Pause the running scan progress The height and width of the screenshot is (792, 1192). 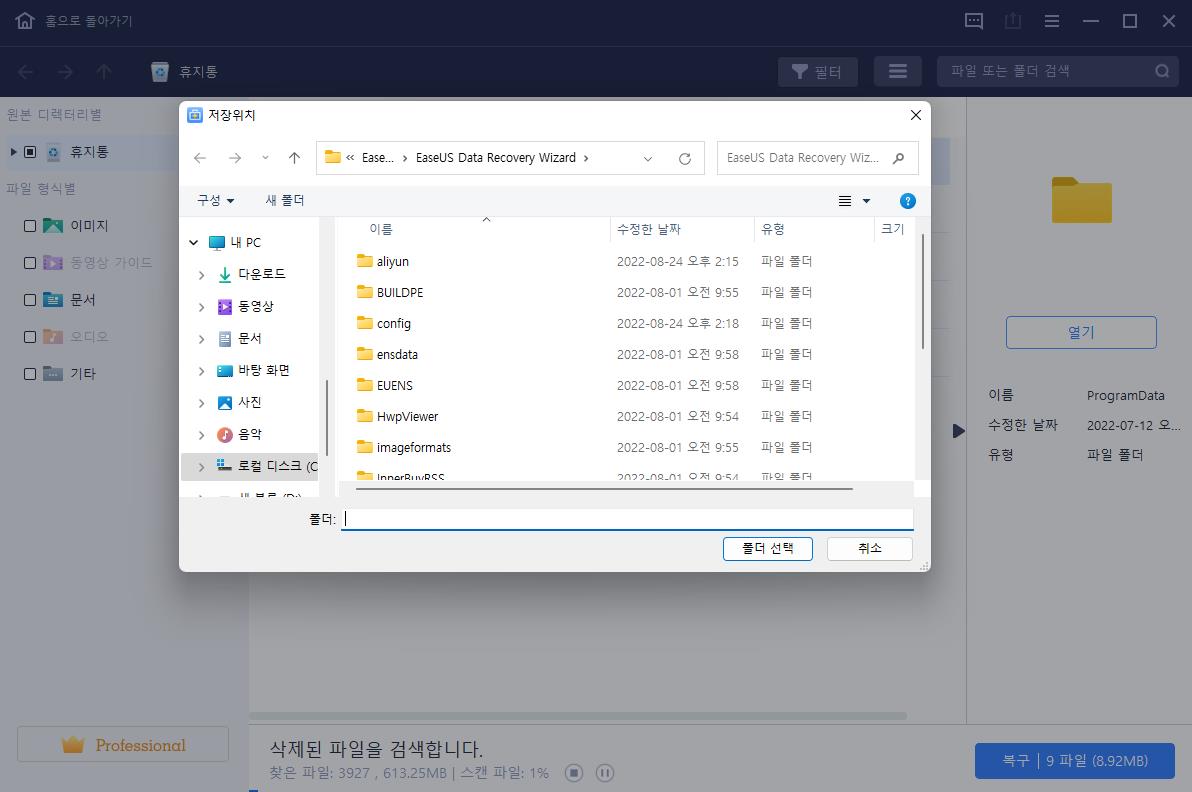point(605,772)
